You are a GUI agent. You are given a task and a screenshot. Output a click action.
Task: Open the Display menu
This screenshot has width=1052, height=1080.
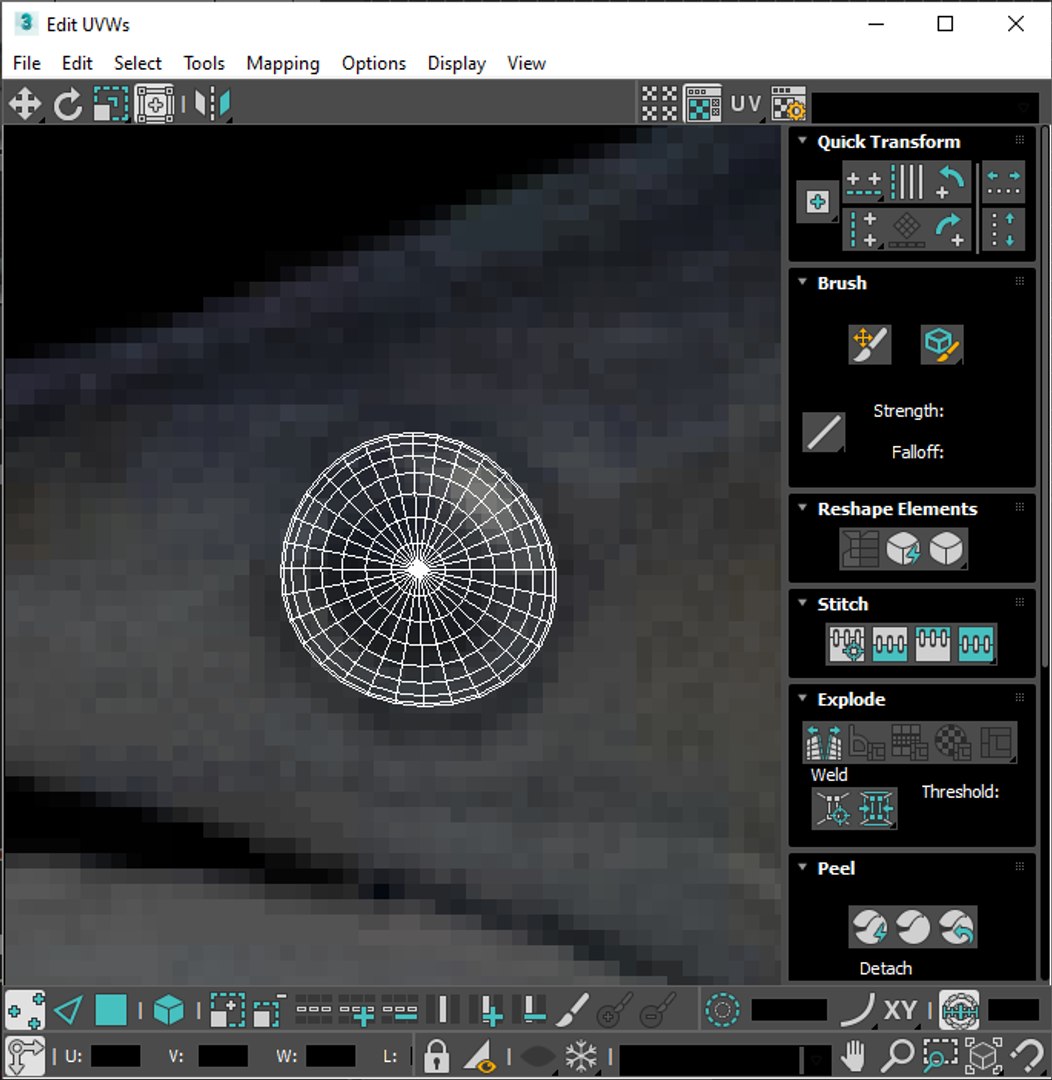(x=457, y=63)
